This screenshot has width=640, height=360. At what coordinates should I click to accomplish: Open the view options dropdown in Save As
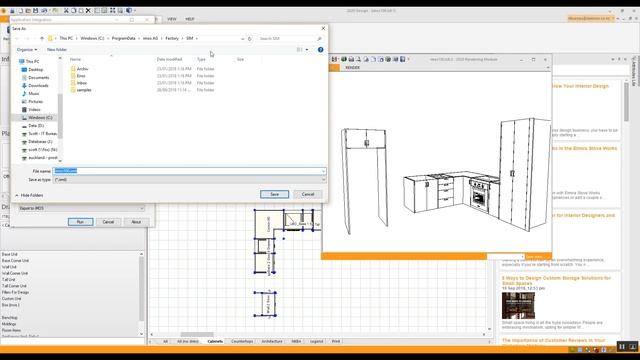[307, 49]
